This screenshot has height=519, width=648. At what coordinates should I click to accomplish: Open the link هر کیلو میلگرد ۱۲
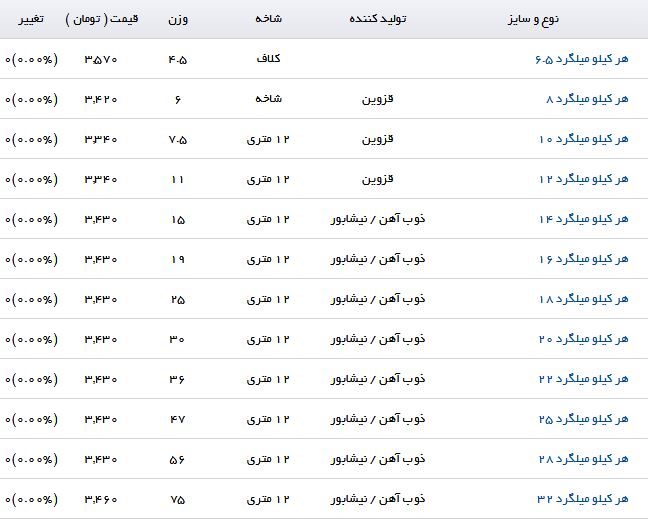coord(584,179)
